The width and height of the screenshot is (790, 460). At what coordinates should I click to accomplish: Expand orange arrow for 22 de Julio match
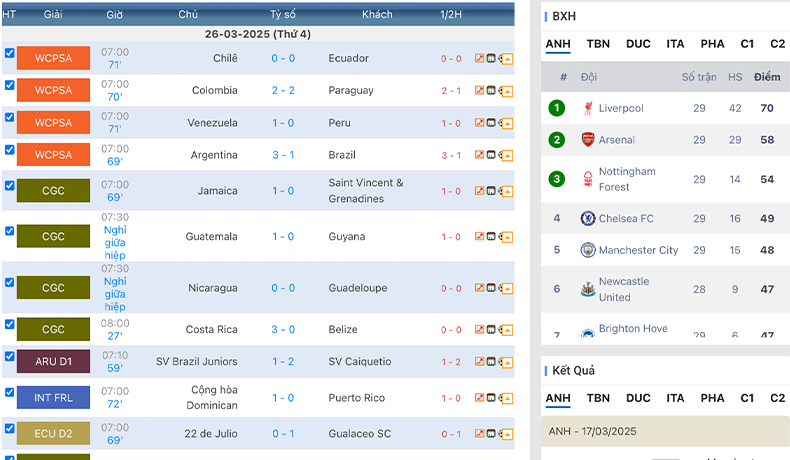[x=507, y=434]
